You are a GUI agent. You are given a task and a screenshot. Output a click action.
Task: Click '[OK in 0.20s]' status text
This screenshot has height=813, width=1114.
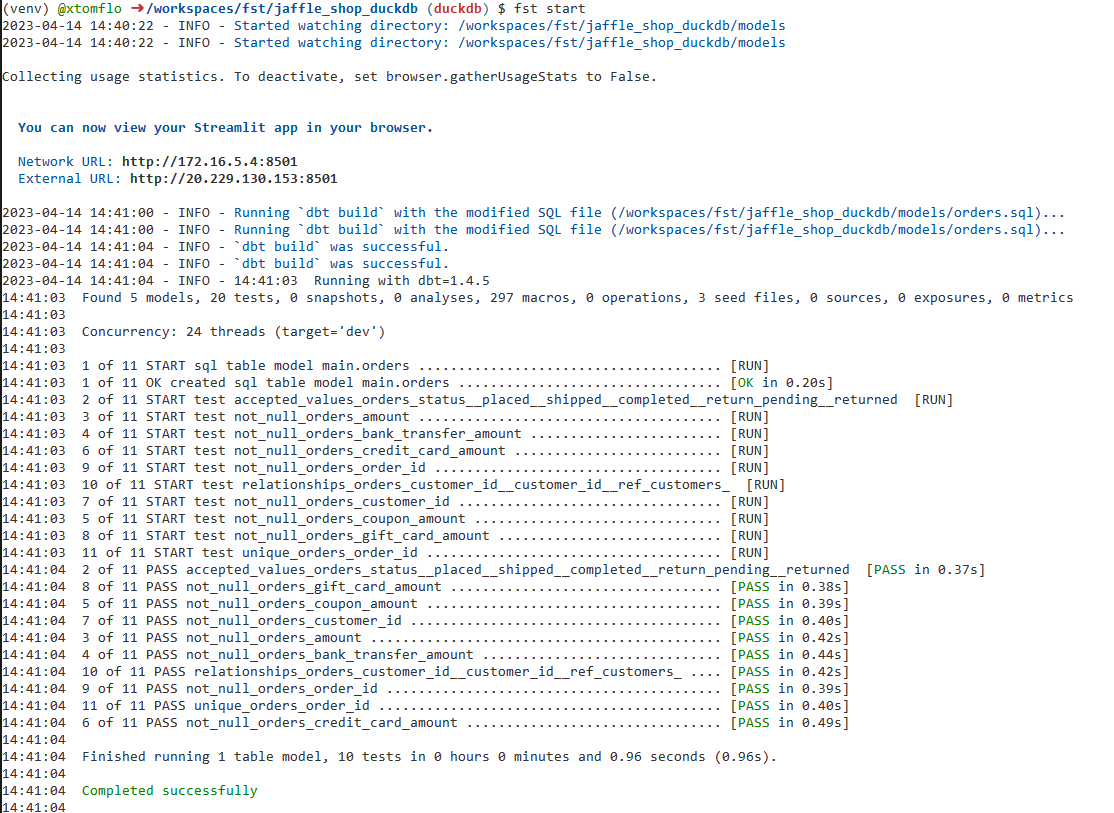[782, 382]
